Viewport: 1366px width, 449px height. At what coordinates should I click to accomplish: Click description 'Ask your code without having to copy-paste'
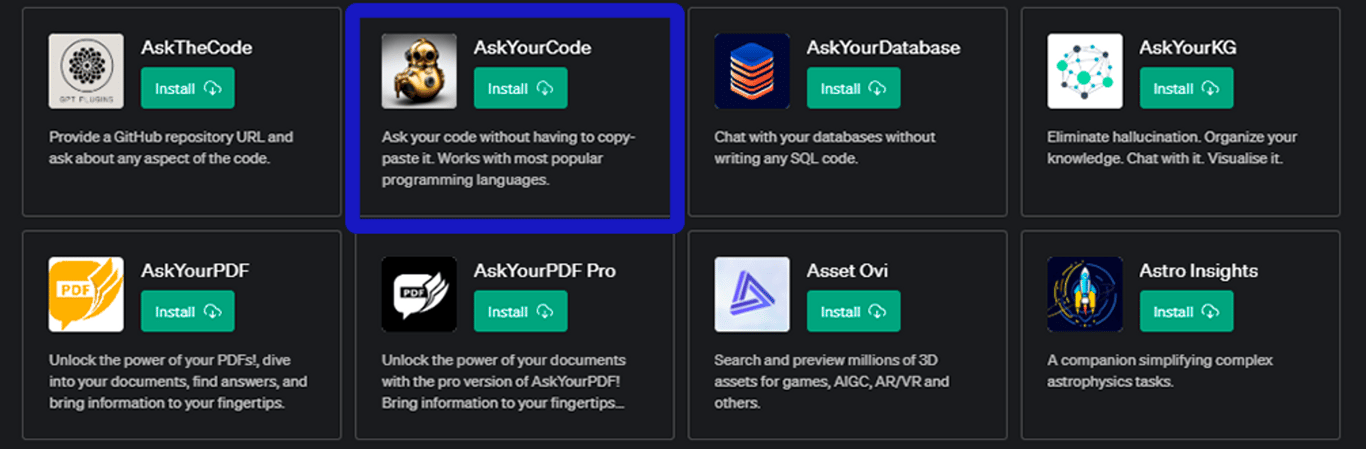[x=509, y=158]
